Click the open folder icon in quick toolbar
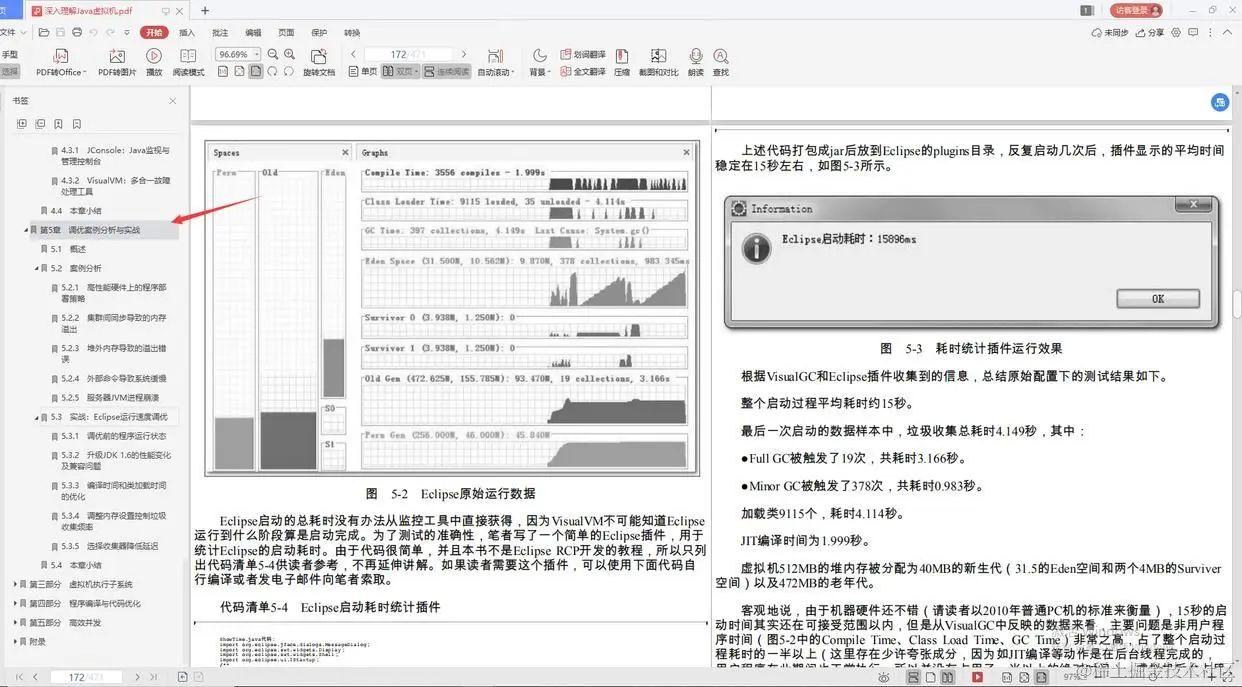 point(44,32)
